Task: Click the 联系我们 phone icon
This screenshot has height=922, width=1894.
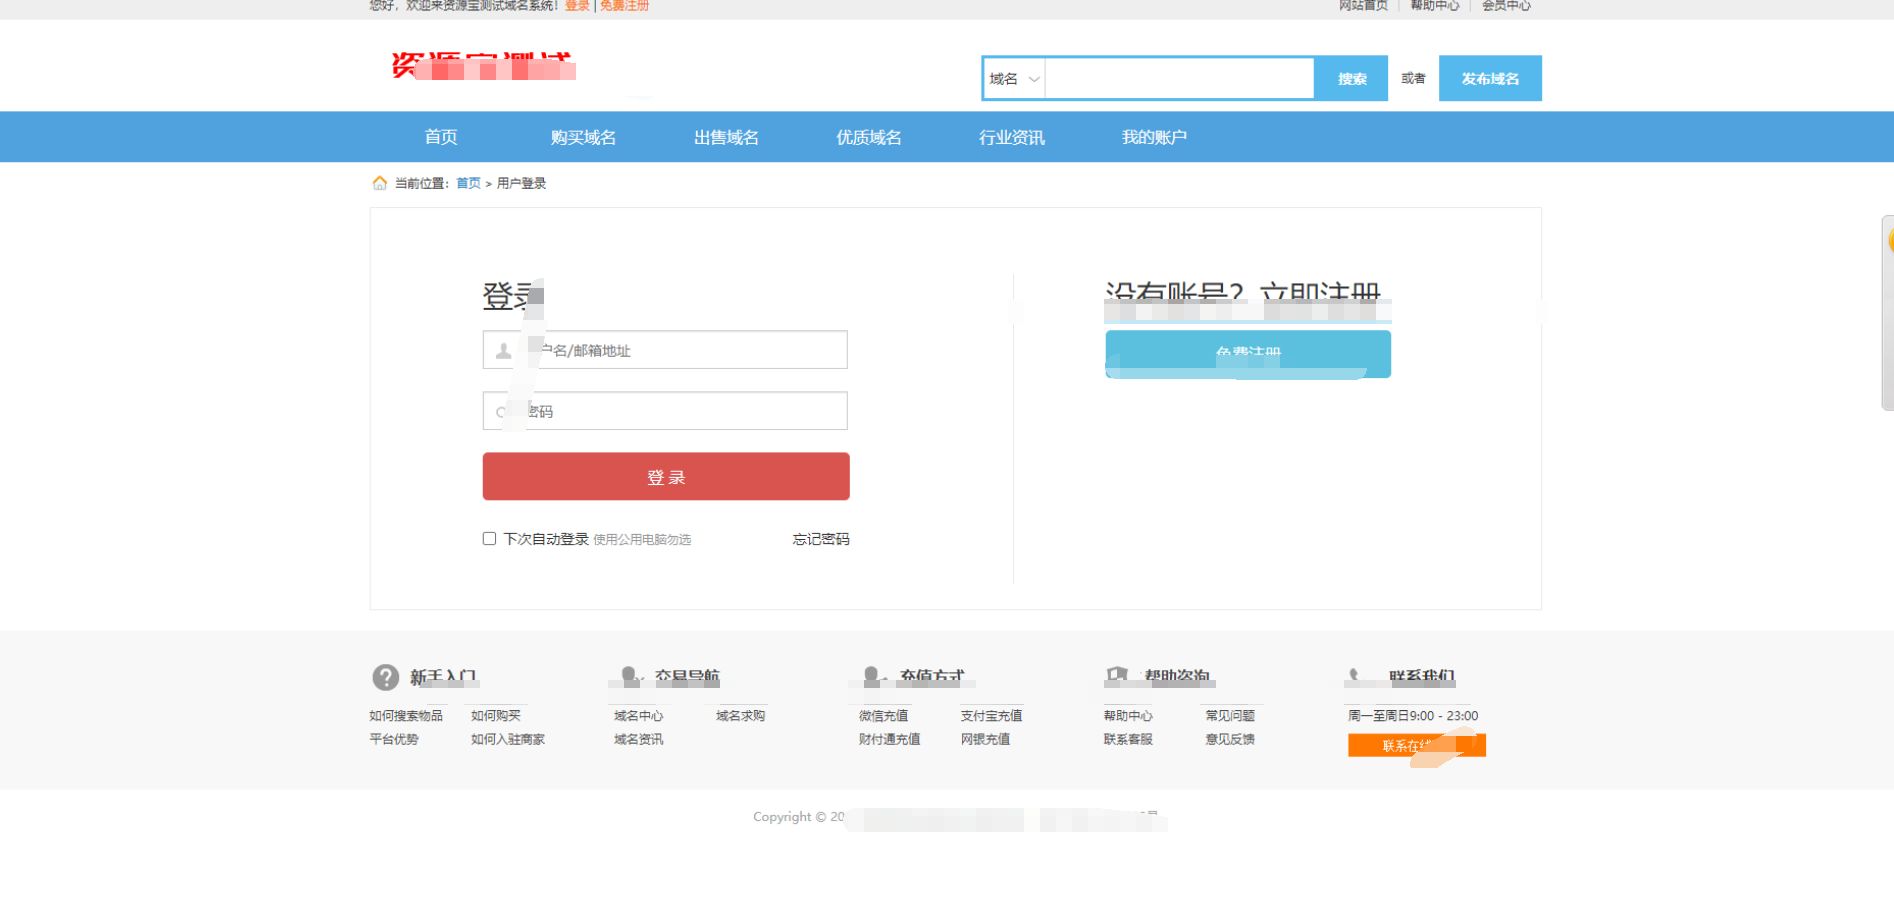Action: 1355,676
